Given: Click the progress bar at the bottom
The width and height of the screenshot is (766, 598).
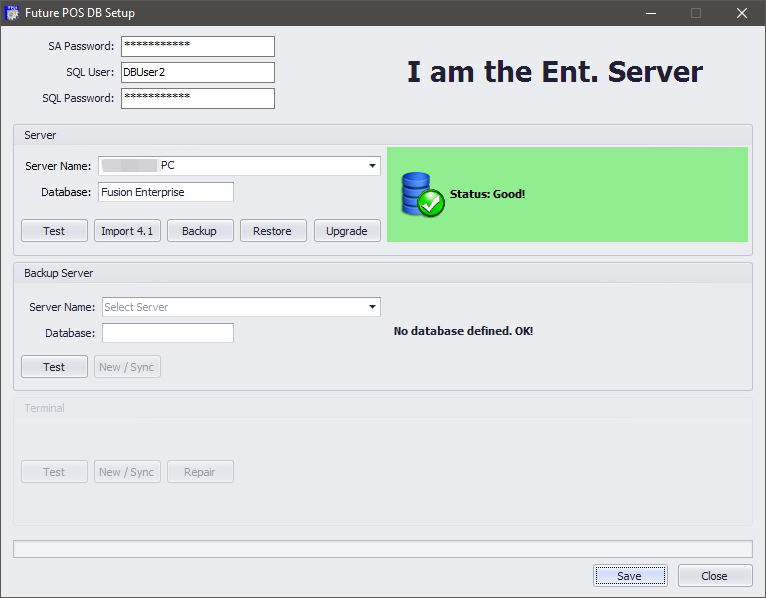Looking at the screenshot, I should (382, 549).
